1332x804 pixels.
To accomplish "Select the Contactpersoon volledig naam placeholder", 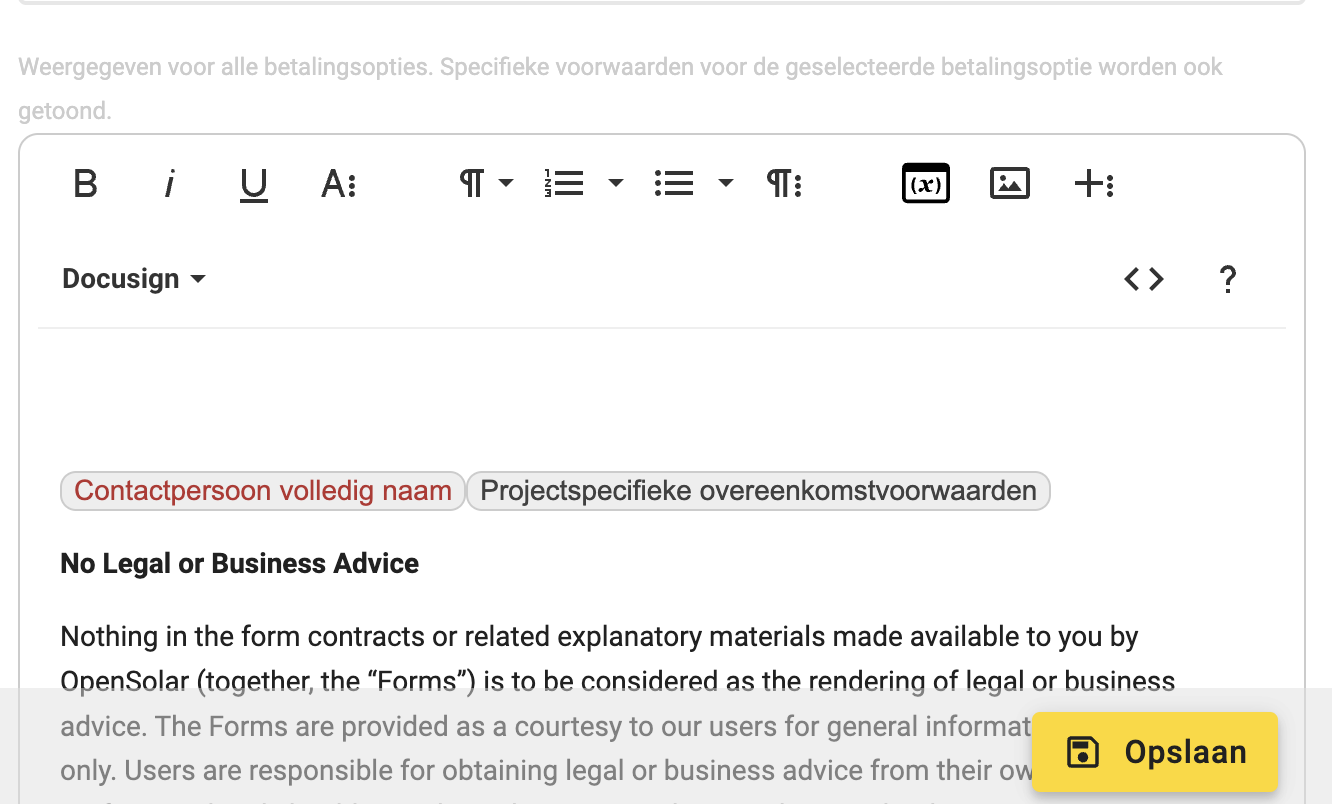I will click(263, 491).
